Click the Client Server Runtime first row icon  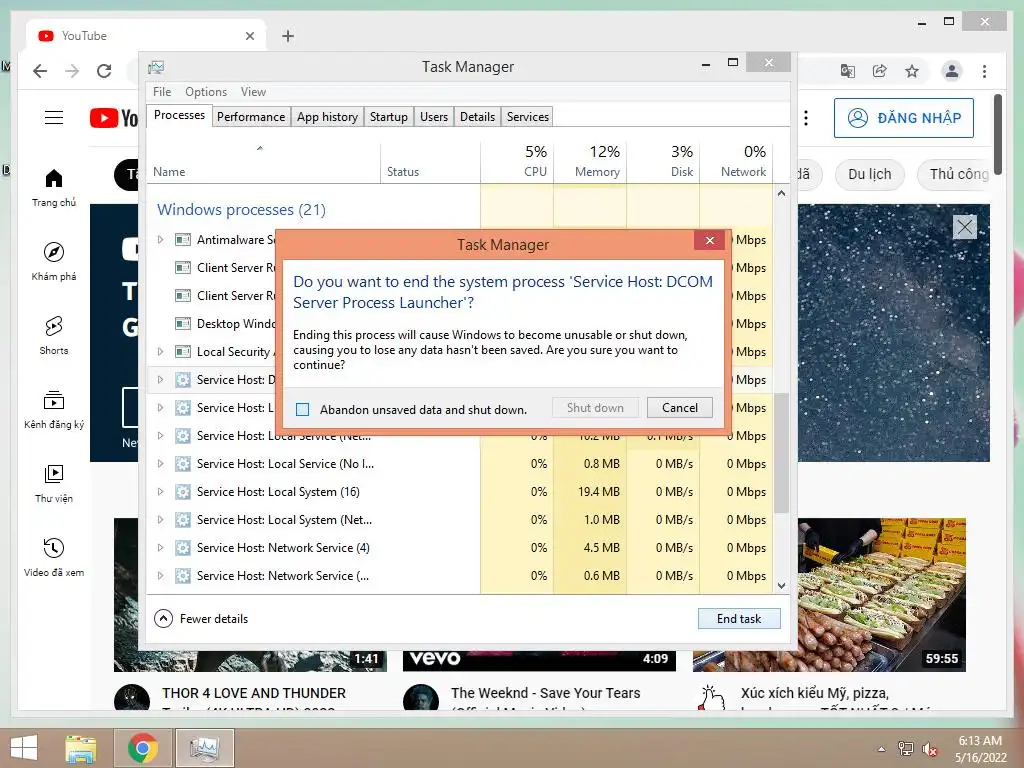tap(183, 268)
